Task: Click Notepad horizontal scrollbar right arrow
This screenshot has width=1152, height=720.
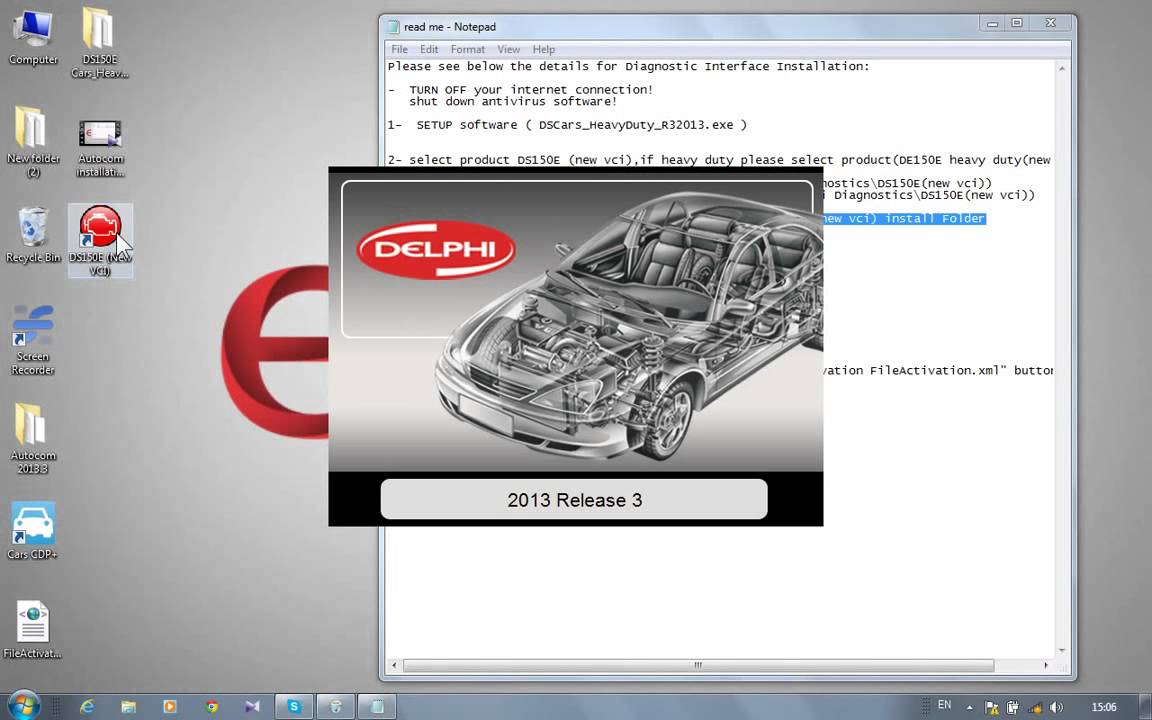Action: coord(1046,666)
